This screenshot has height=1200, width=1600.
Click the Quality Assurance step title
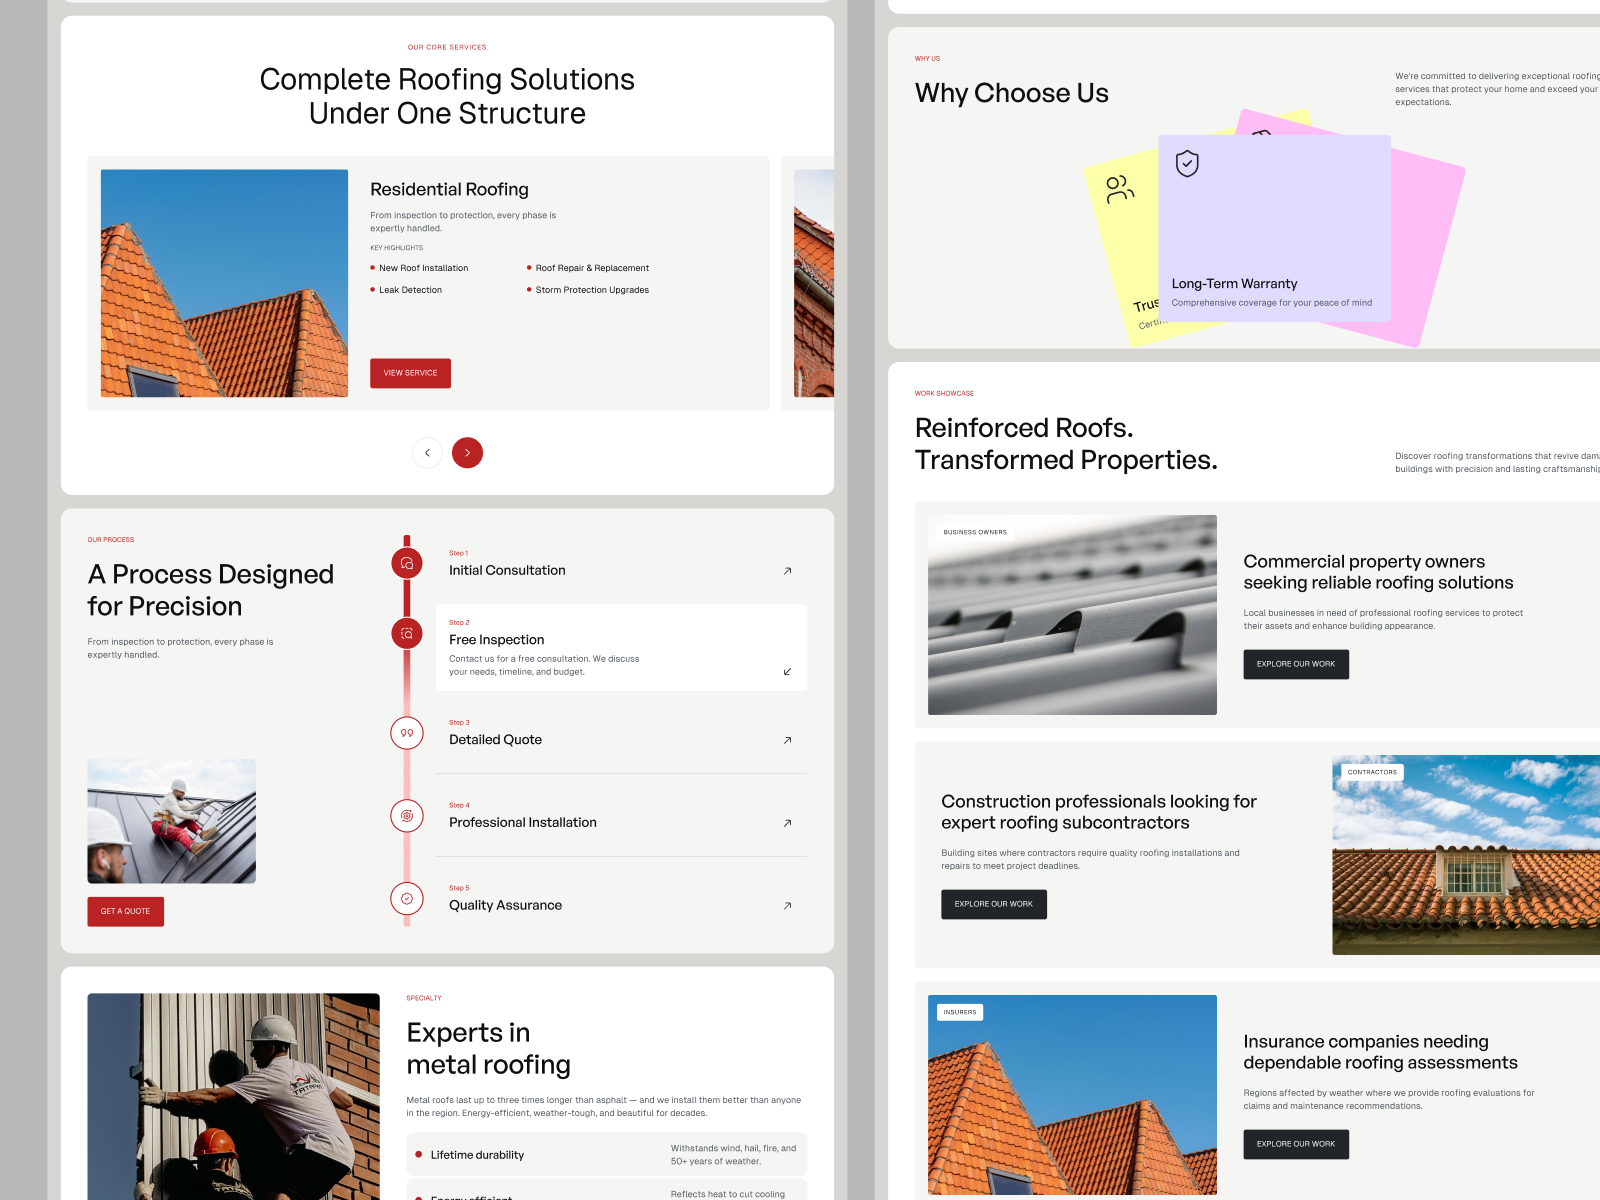(505, 906)
